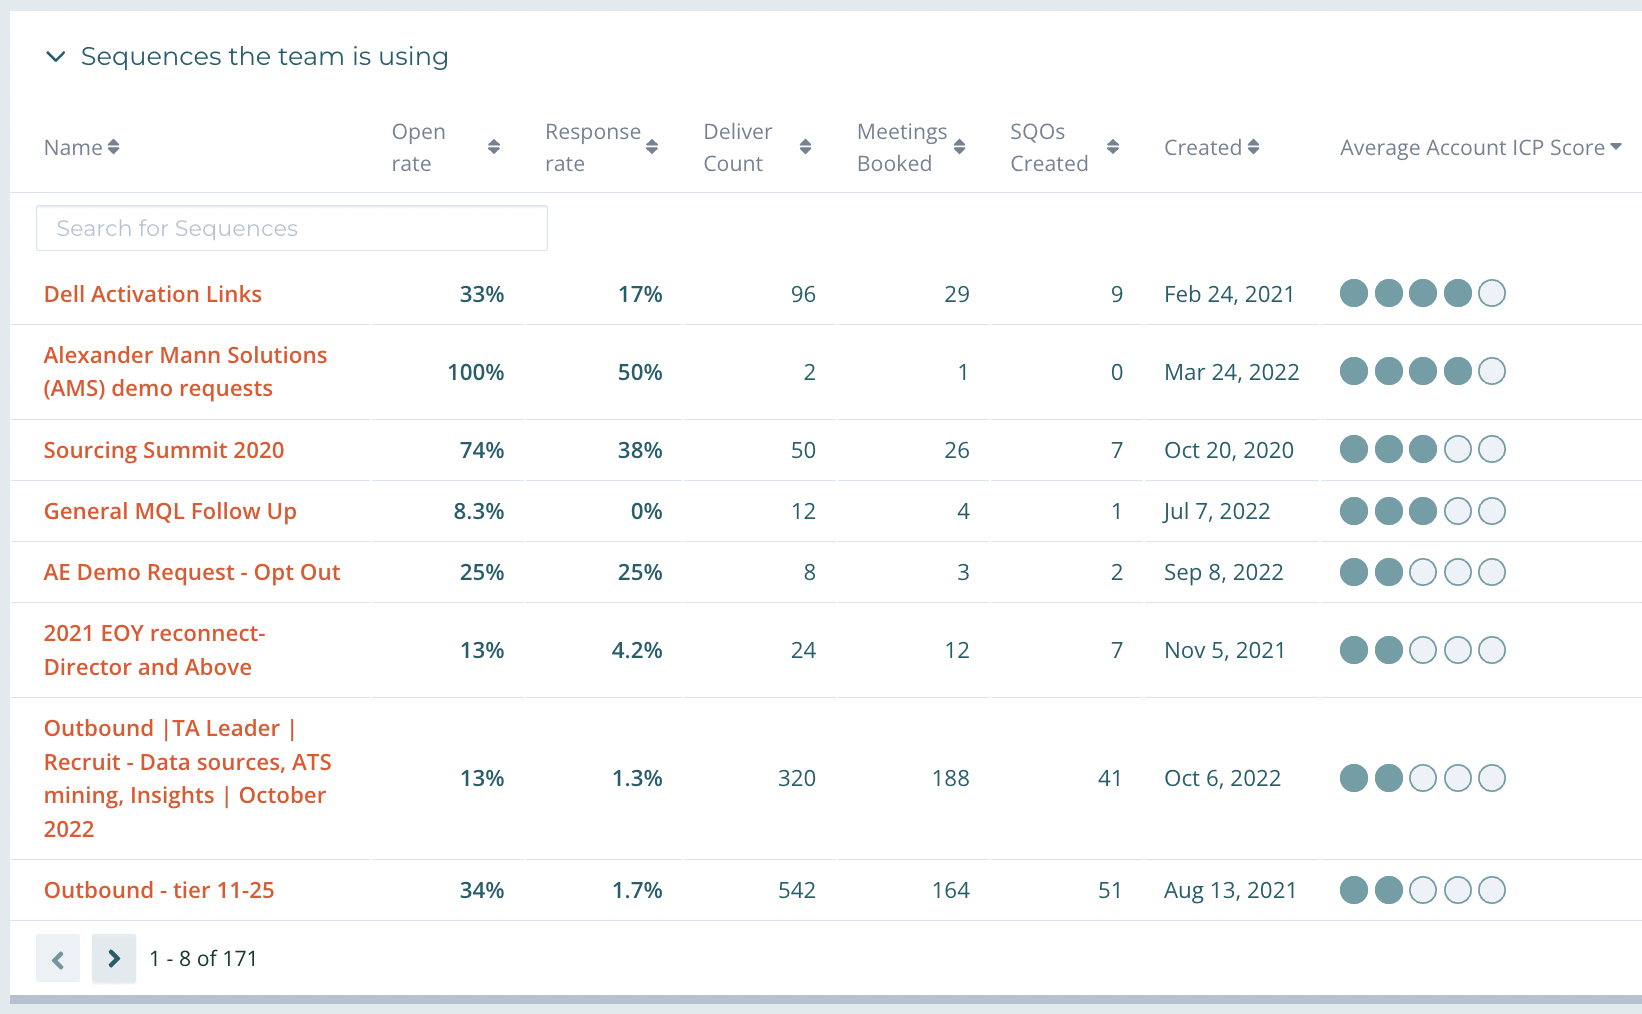Open Alexander Mann Solutions demo requests sequence
Viewport: 1642px width, 1014px height.
tap(186, 372)
